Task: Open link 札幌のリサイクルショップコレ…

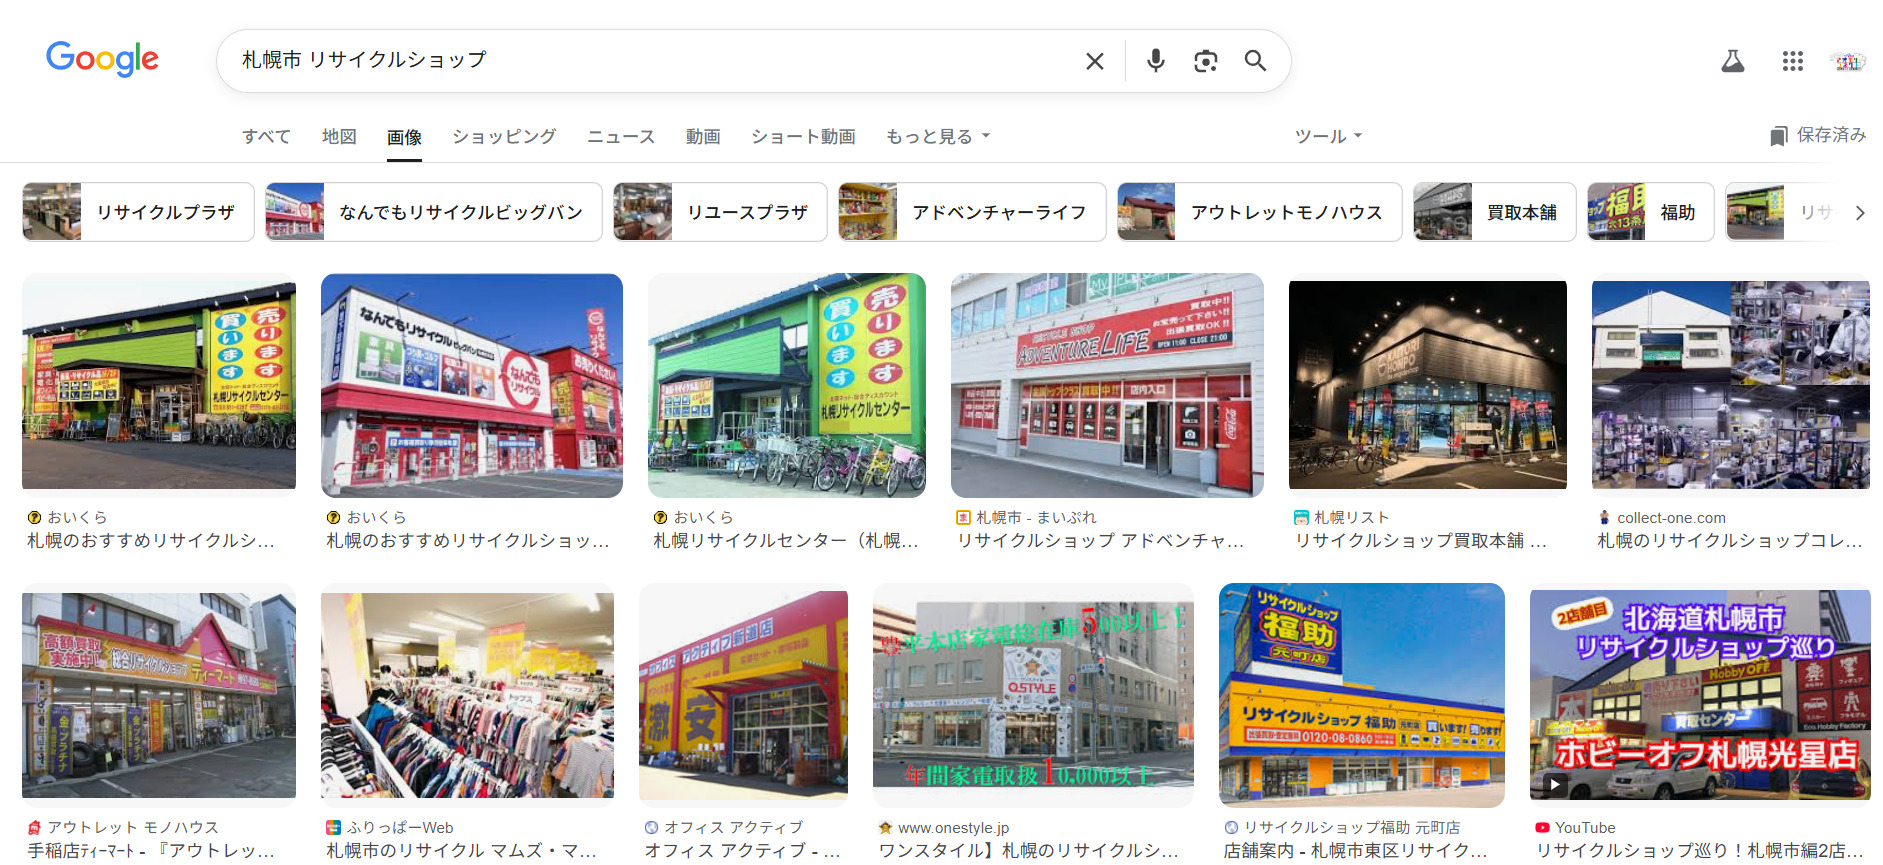Action: click(1730, 540)
